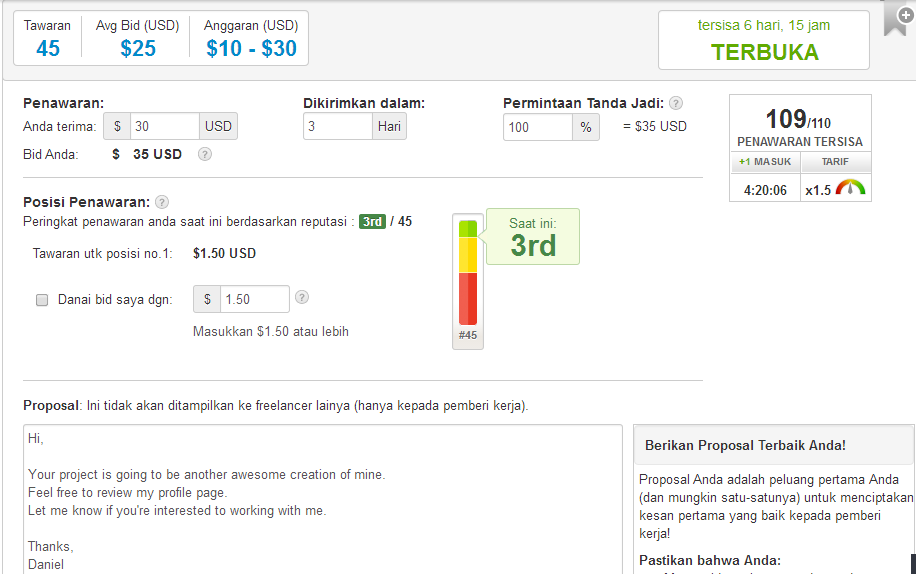Click the Dikirimkan dalam days field

tap(338, 127)
